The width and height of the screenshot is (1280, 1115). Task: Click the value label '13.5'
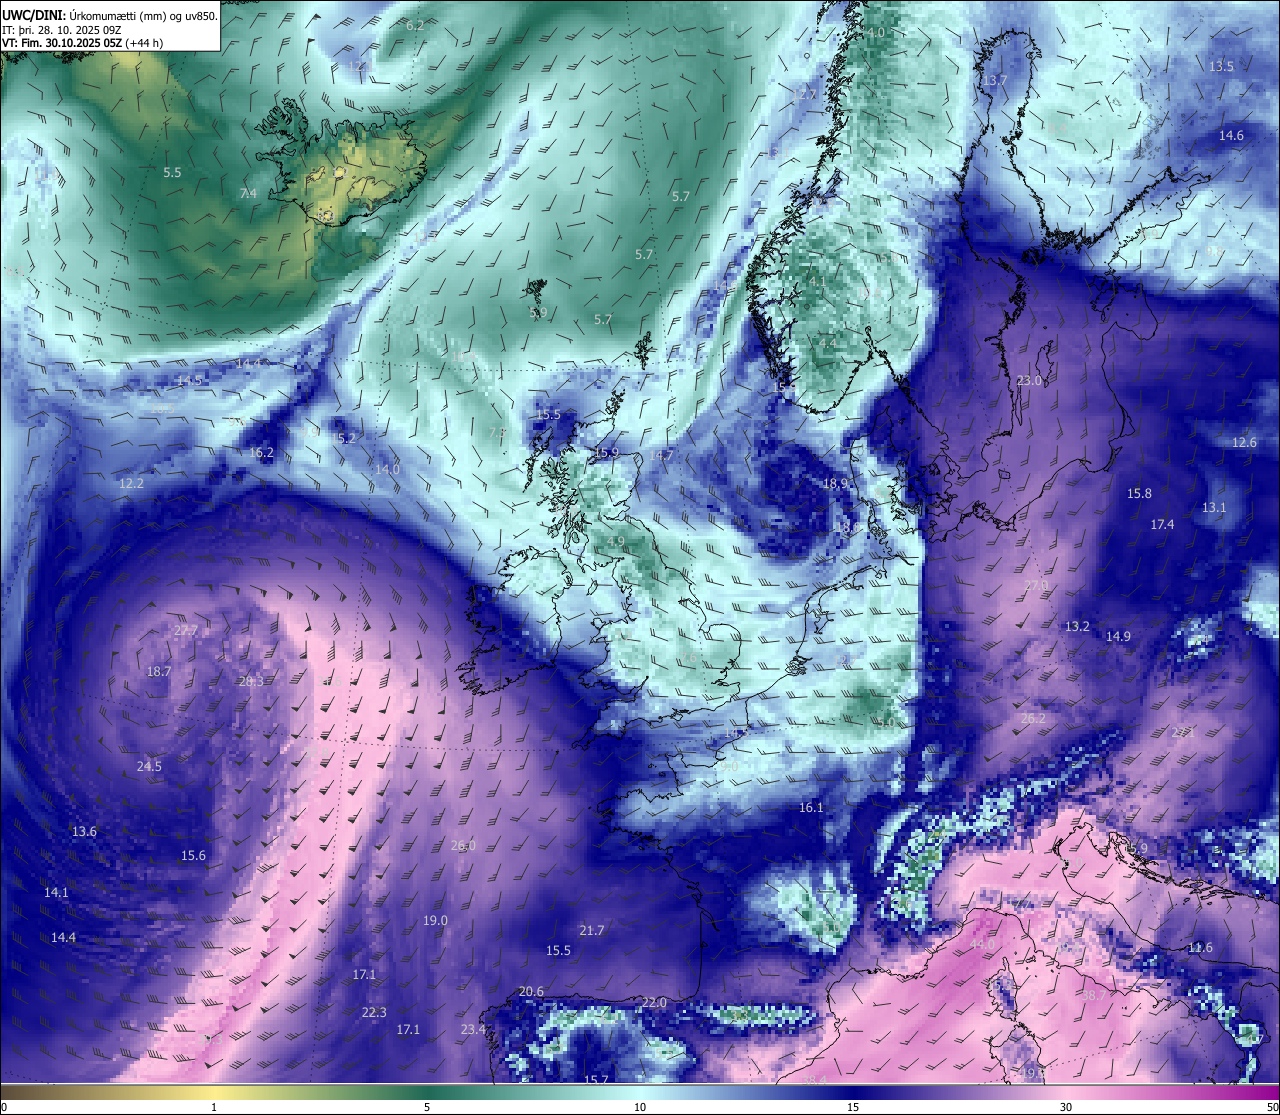pos(1221,66)
